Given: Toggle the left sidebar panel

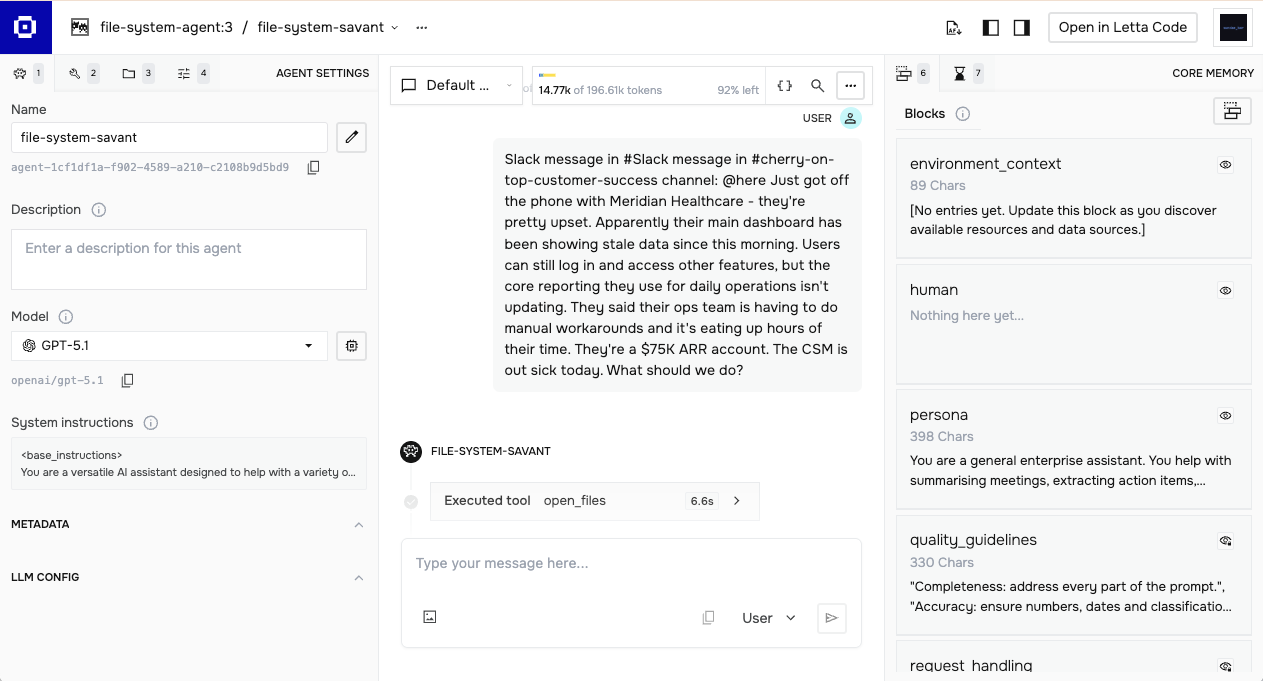Looking at the screenshot, I should tap(991, 27).
